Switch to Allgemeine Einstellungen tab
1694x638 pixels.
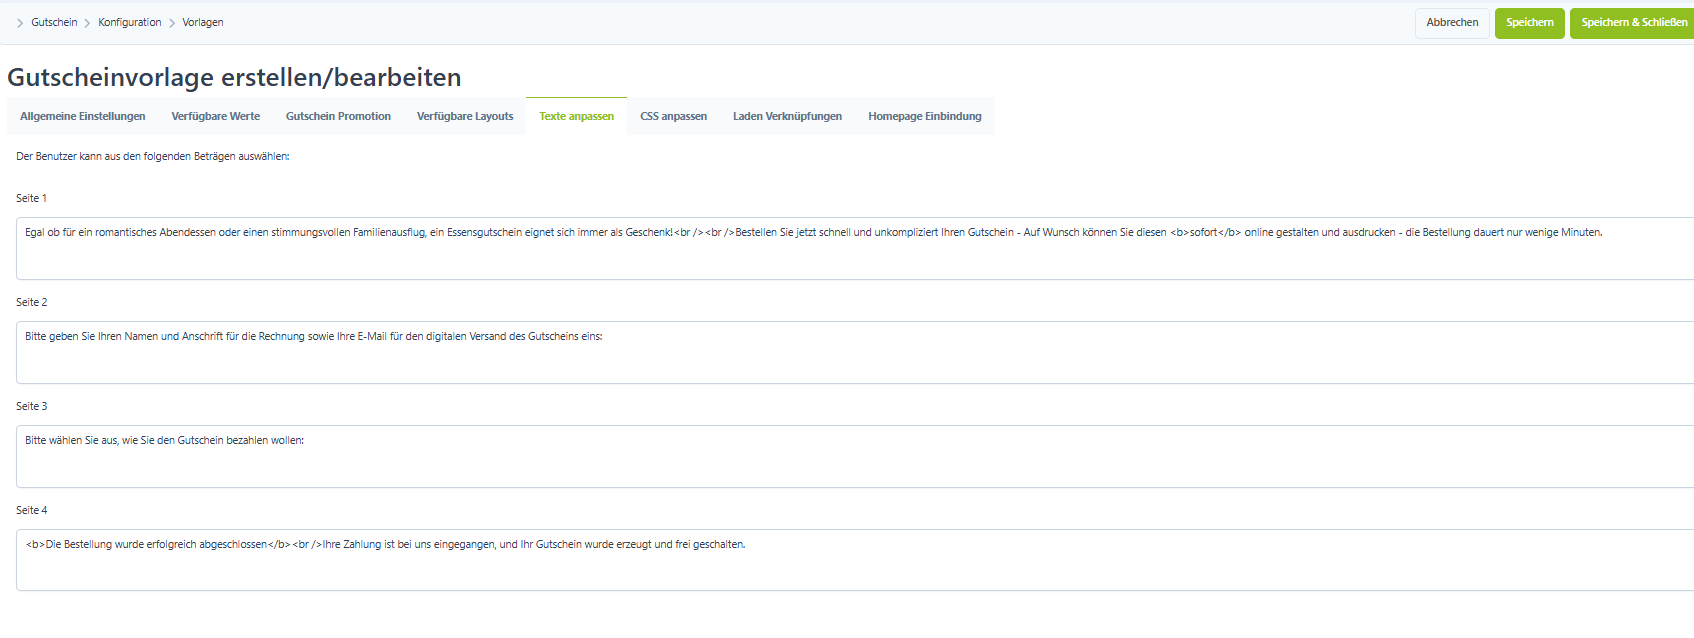(x=83, y=116)
